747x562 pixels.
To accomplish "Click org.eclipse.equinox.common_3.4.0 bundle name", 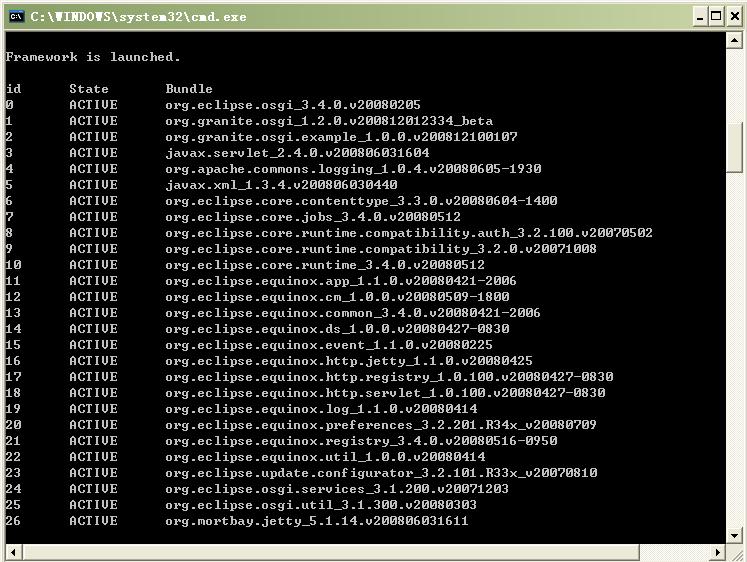I will point(353,313).
